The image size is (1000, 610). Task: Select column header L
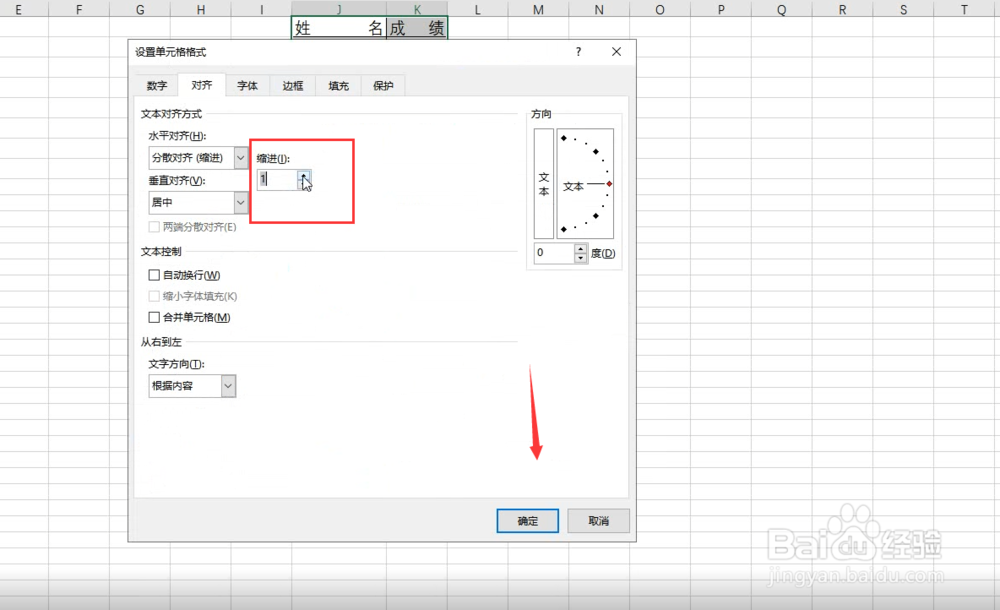coord(477,9)
